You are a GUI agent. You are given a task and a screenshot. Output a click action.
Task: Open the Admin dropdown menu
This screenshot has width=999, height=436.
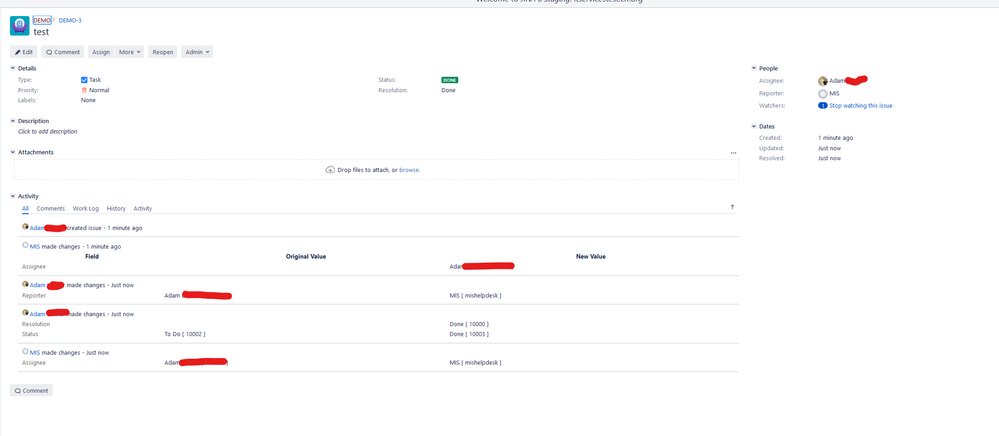pos(197,52)
